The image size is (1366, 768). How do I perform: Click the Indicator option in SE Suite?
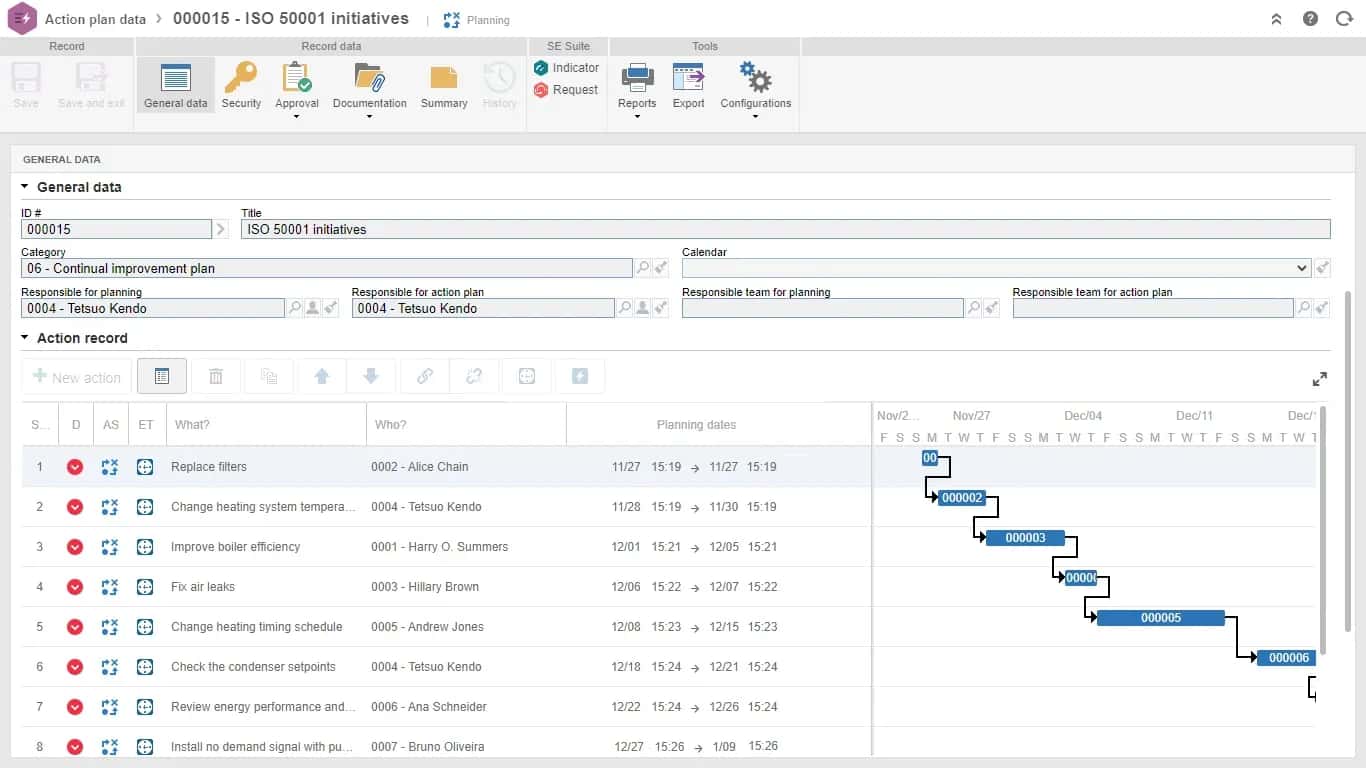tap(566, 68)
